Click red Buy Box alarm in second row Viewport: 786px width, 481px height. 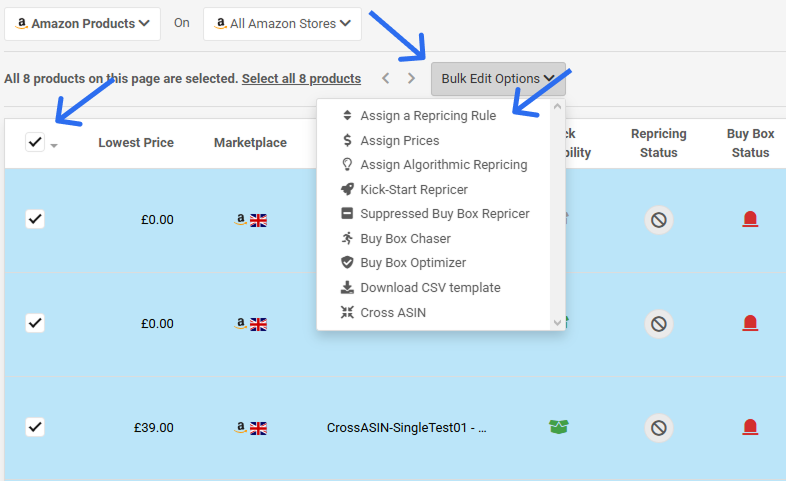tap(750, 323)
